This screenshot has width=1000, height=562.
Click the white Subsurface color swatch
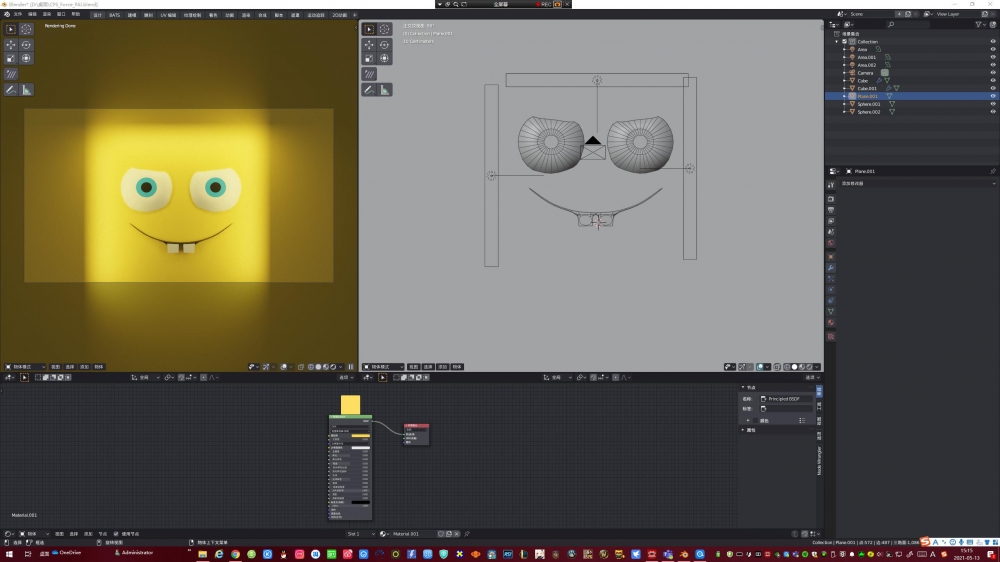(x=360, y=448)
